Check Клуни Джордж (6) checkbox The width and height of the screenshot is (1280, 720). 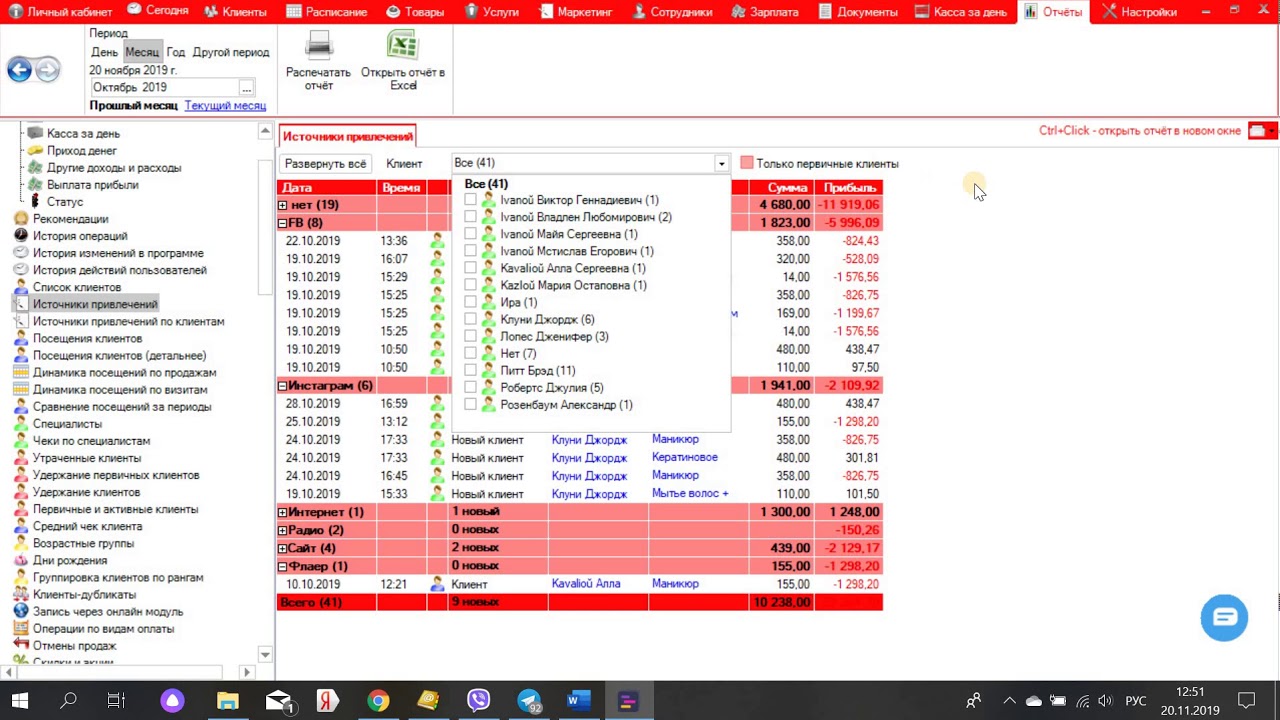[470, 319]
